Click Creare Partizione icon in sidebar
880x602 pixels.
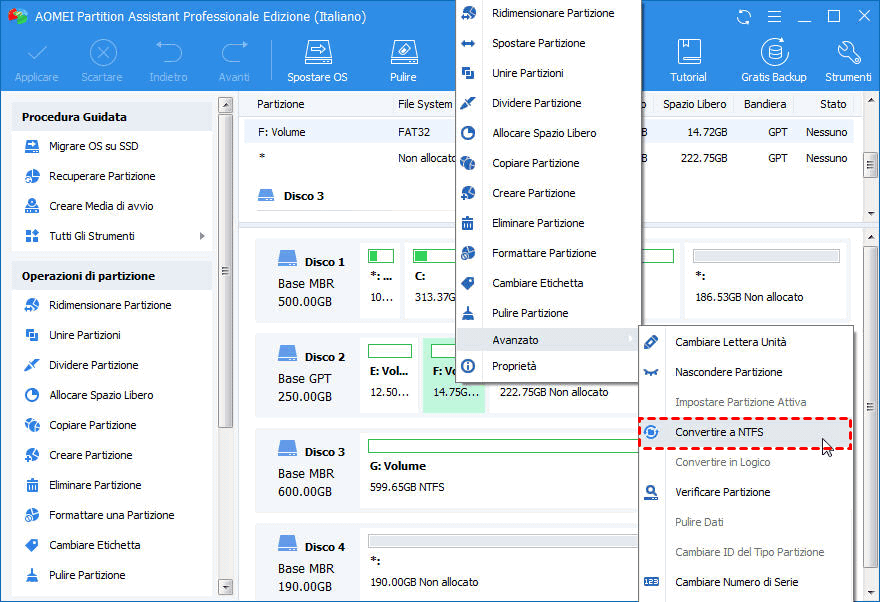32,455
